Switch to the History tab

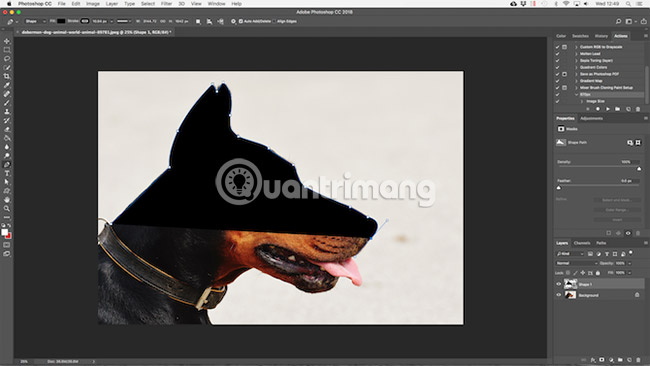[x=601, y=36]
